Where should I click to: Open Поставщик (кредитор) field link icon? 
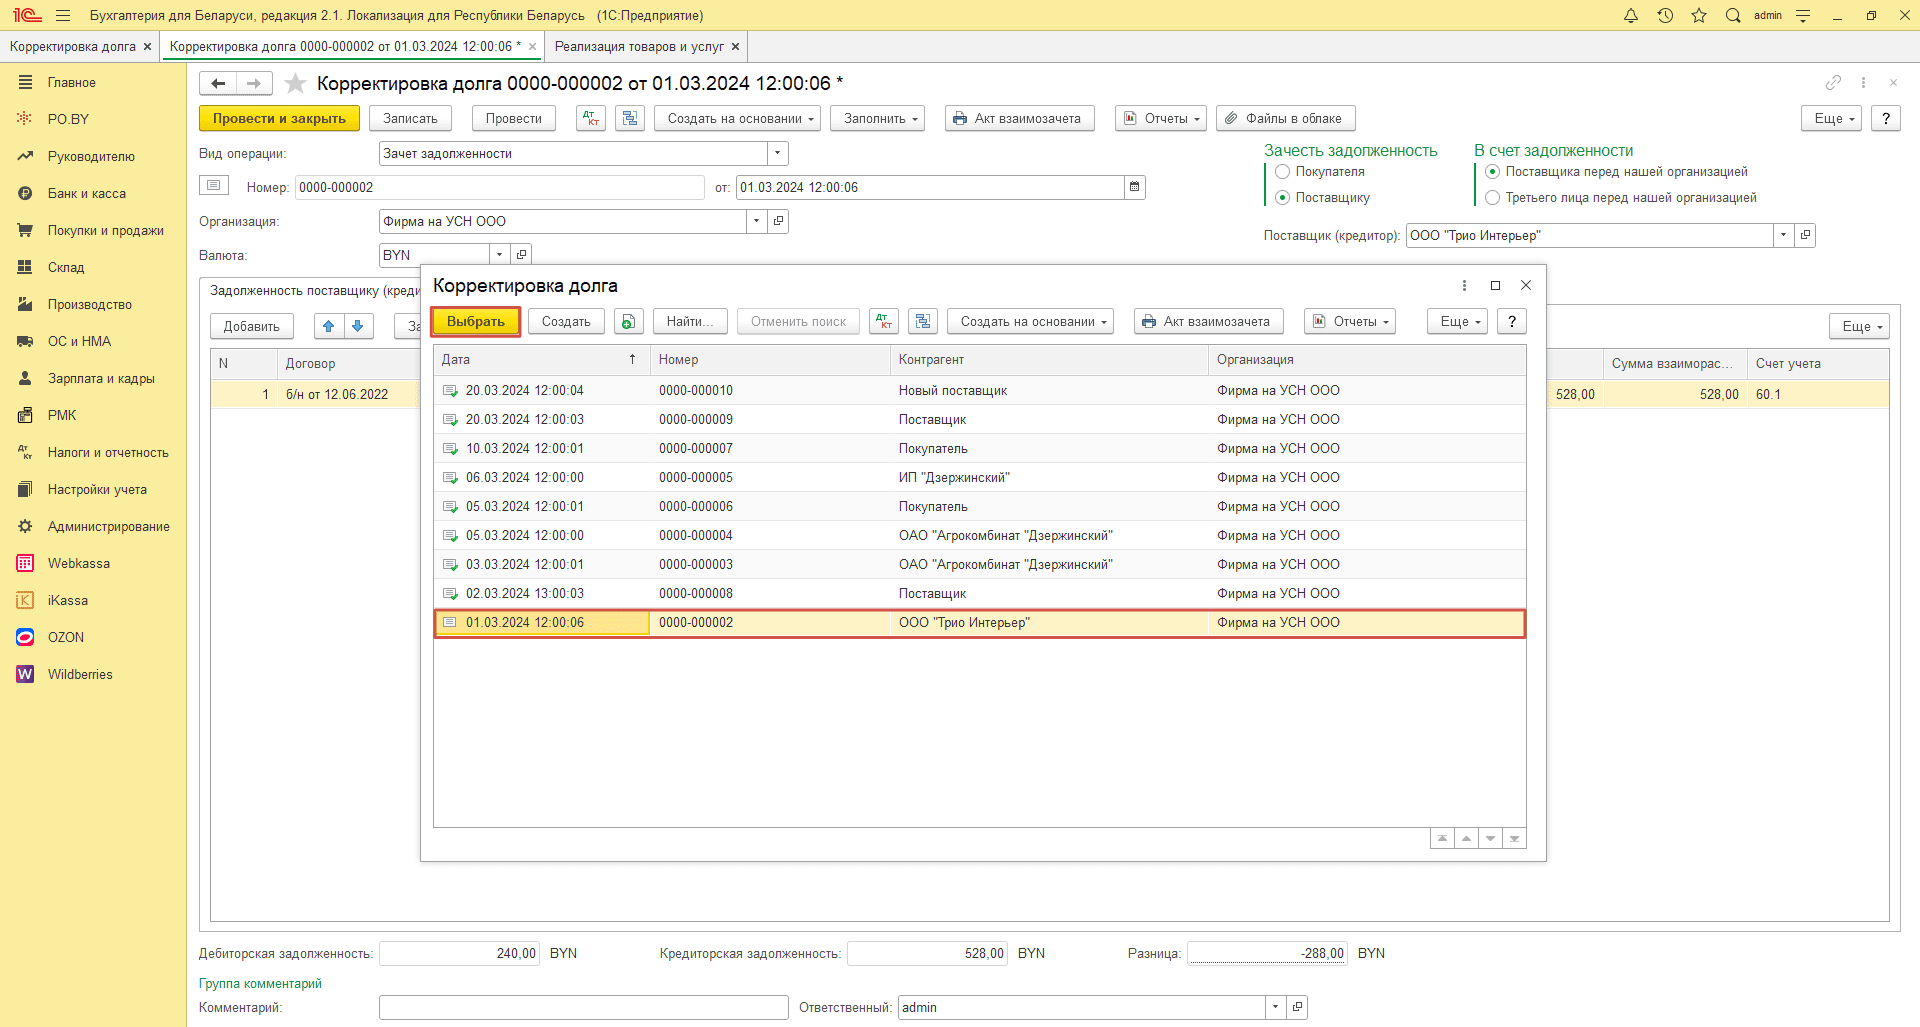pyautogui.click(x=1805, y=235)
